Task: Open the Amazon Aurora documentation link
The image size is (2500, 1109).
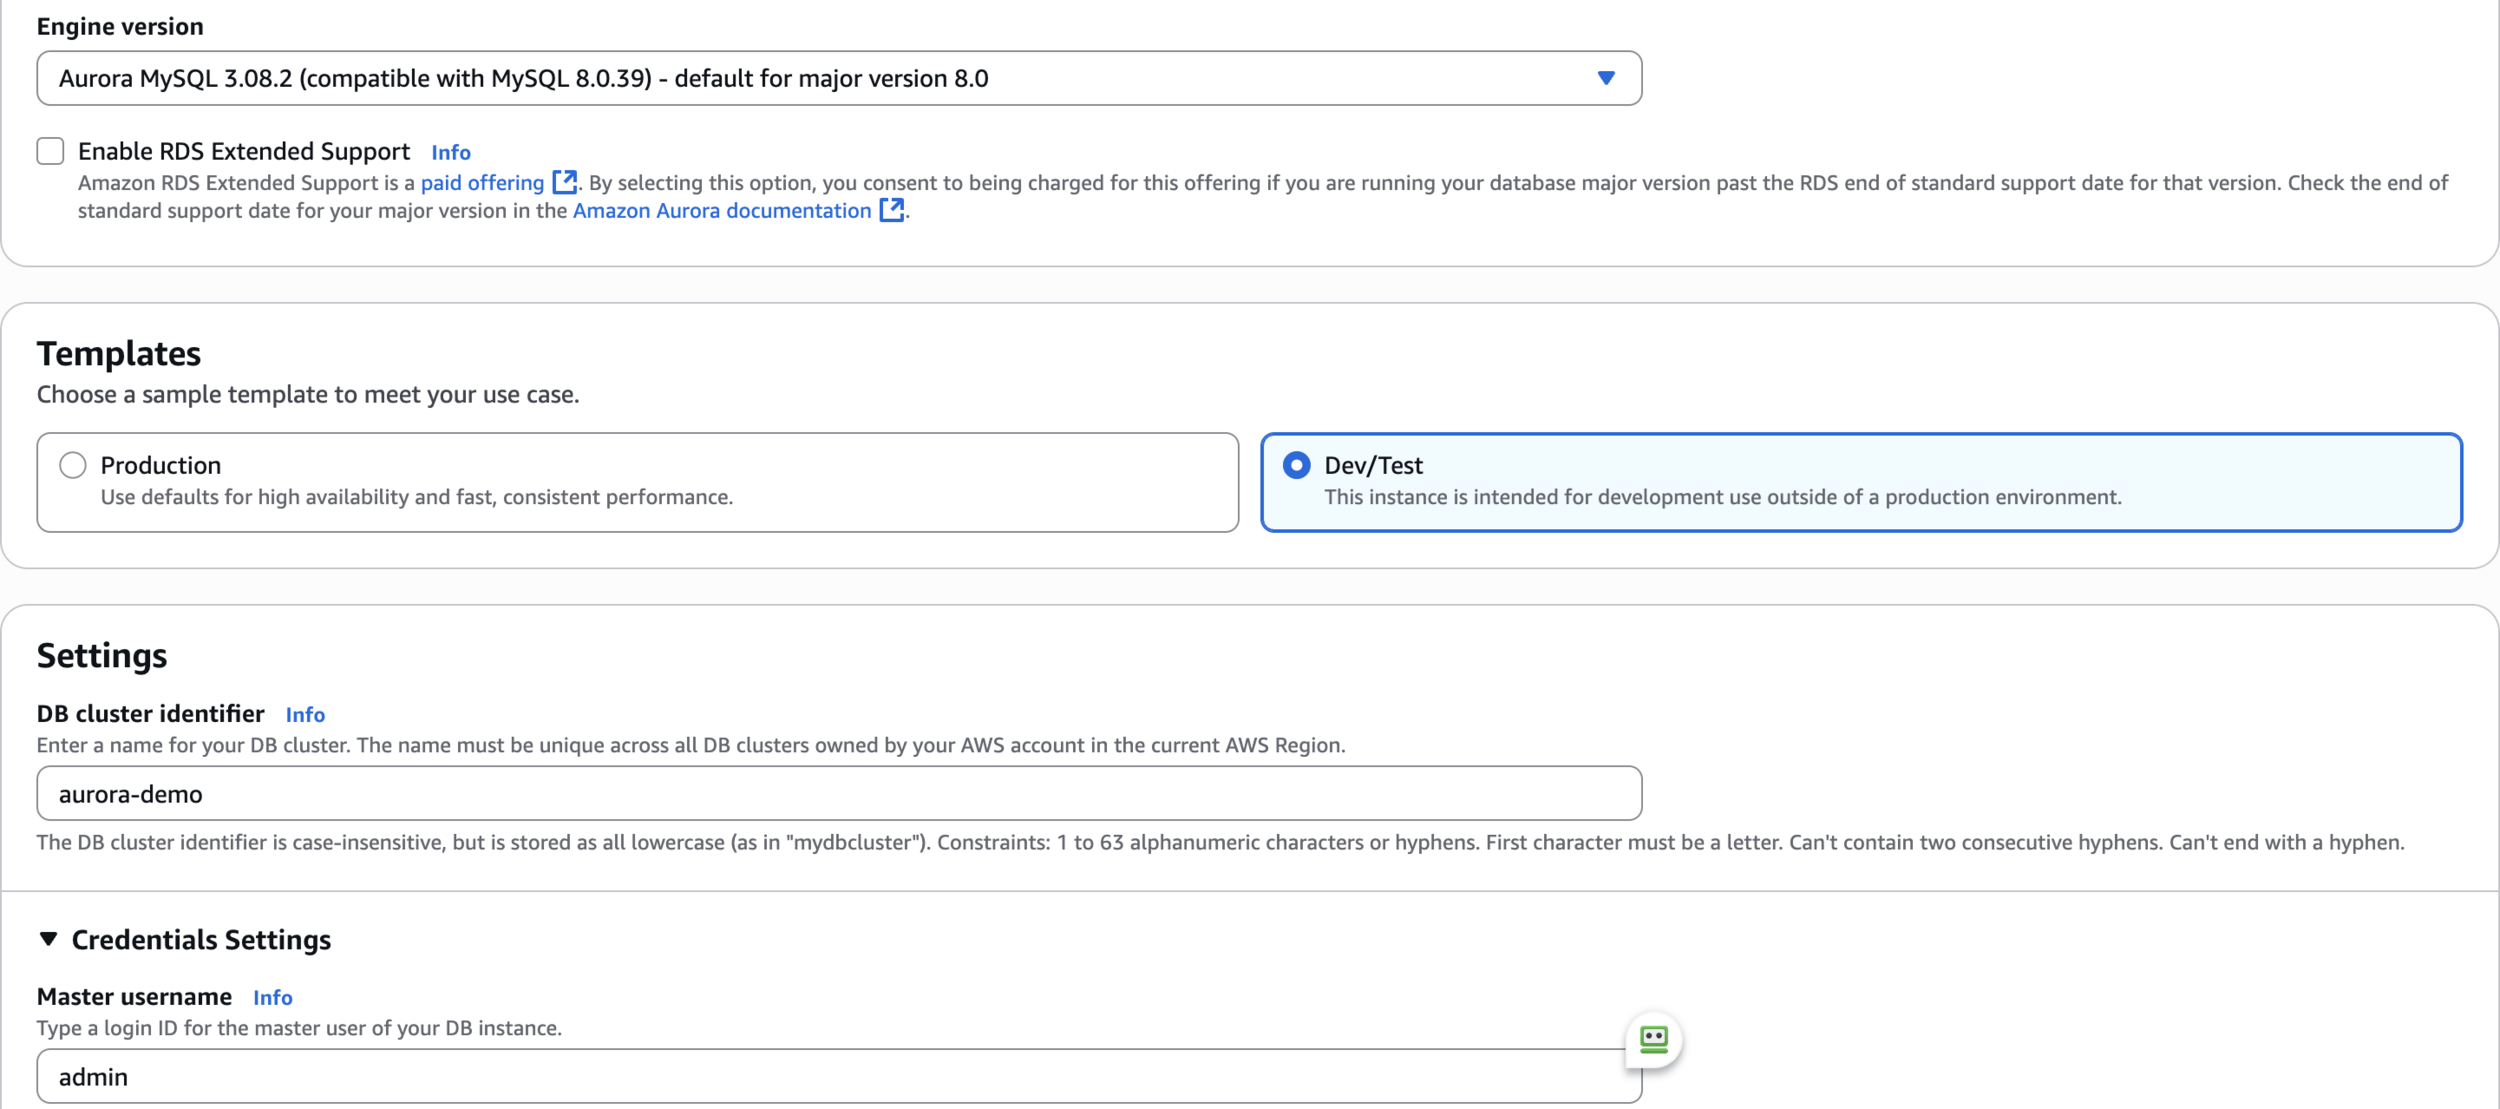Action: (x=721, y=211)
